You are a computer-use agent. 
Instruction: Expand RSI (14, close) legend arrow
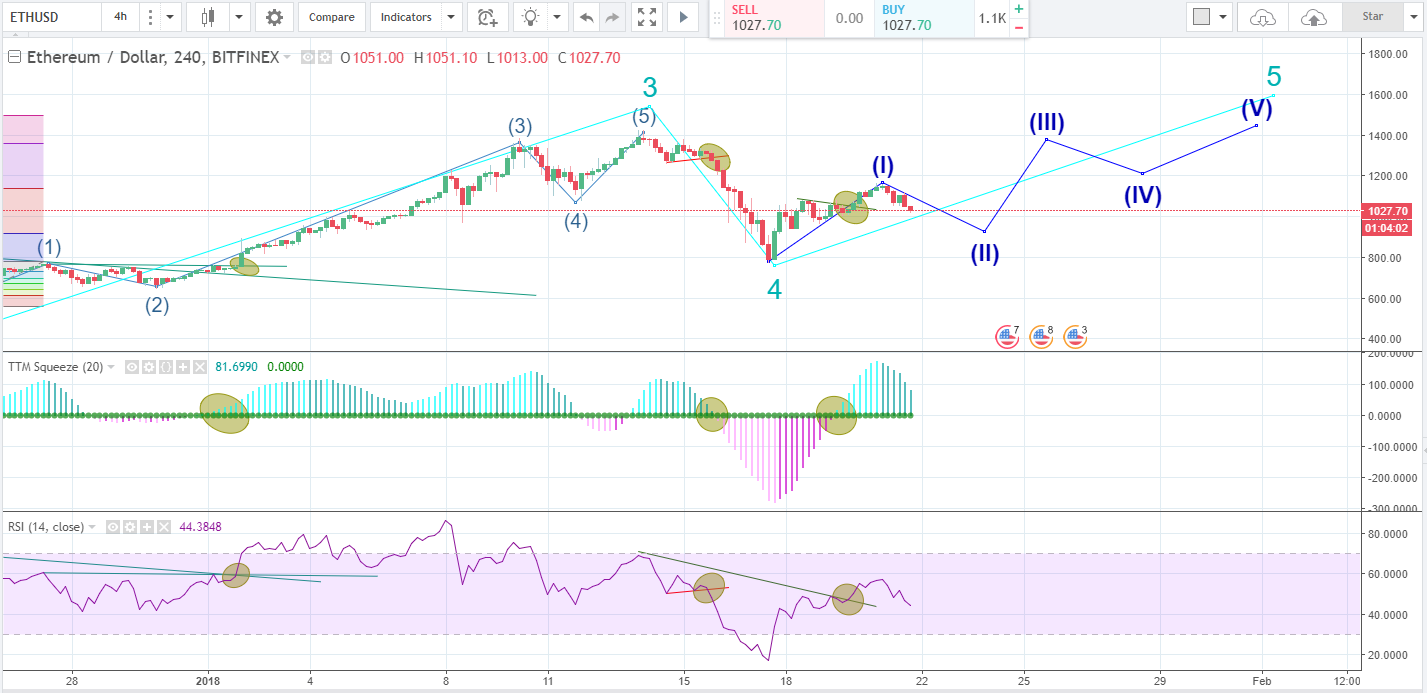[x=92, y=526]
